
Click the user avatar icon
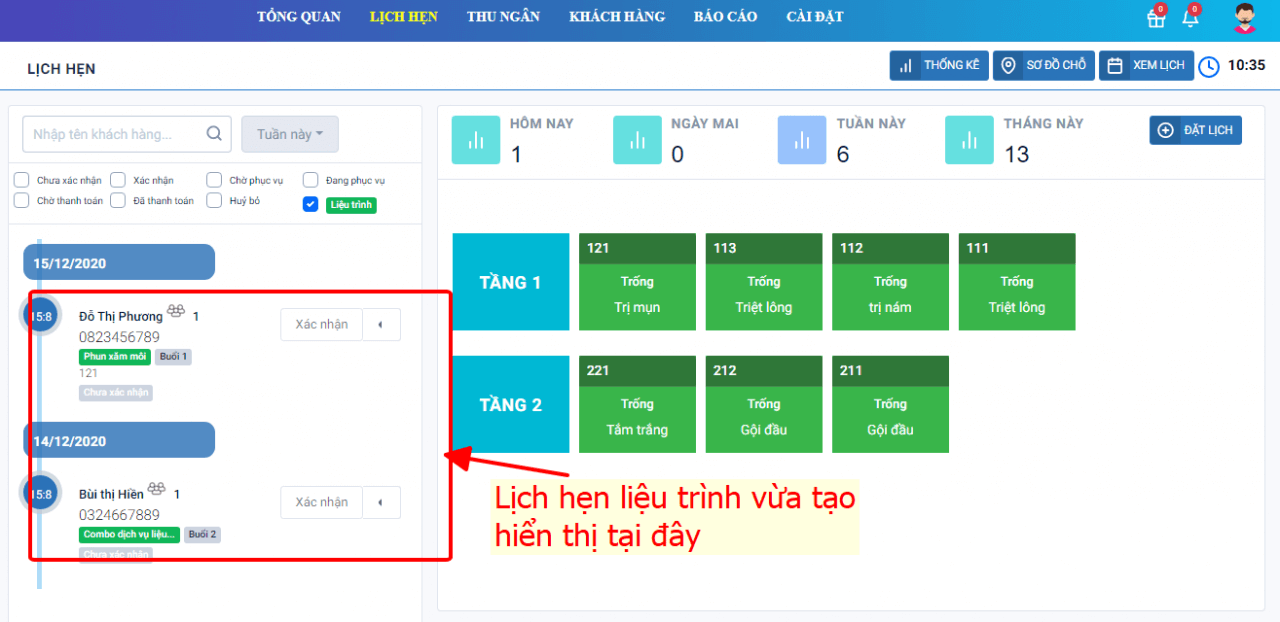pyautogui.click(x=1245, y=18)
